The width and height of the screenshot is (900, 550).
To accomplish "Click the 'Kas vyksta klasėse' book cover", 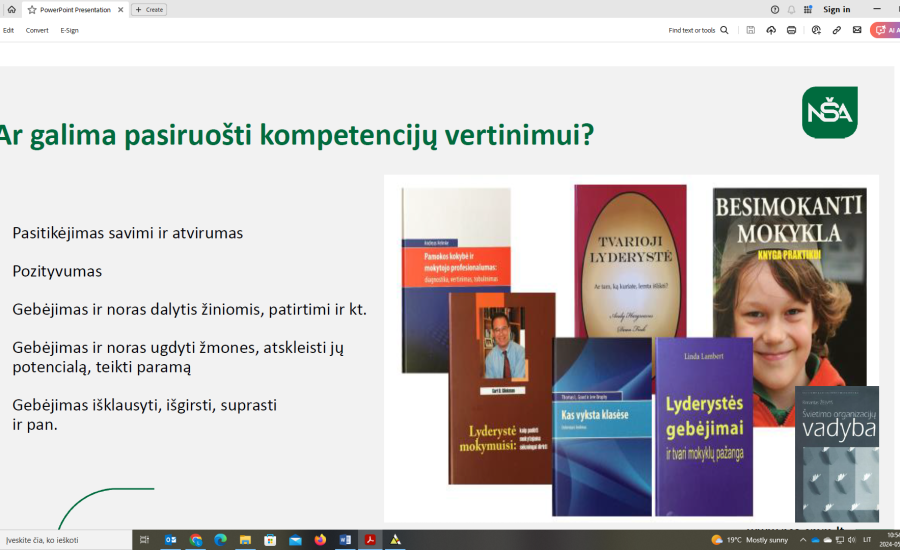I will pyautogui.click(x=602, y=427).
